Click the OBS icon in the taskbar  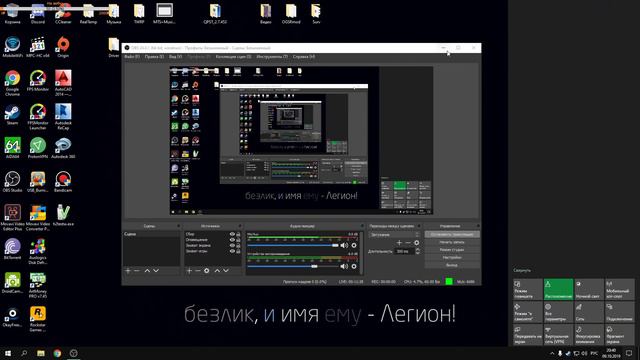[x=73, y=353]
